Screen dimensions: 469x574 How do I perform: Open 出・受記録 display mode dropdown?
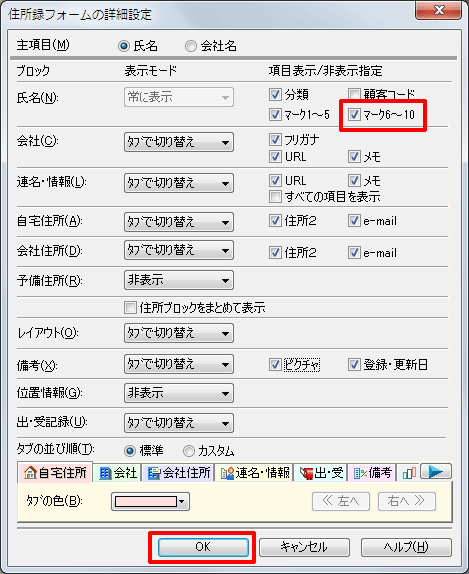[179, 423]
